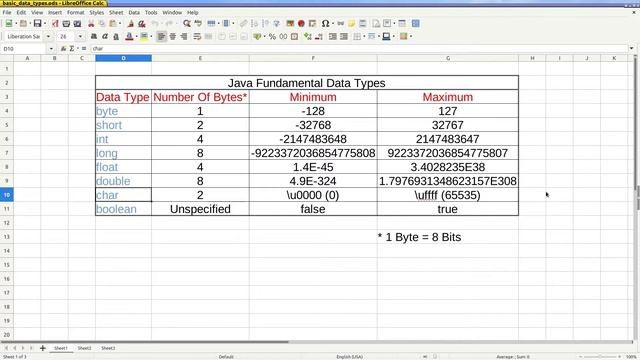640x360 pixels.
Task: Click the Increase Indent icon
Action: (333, 37)
